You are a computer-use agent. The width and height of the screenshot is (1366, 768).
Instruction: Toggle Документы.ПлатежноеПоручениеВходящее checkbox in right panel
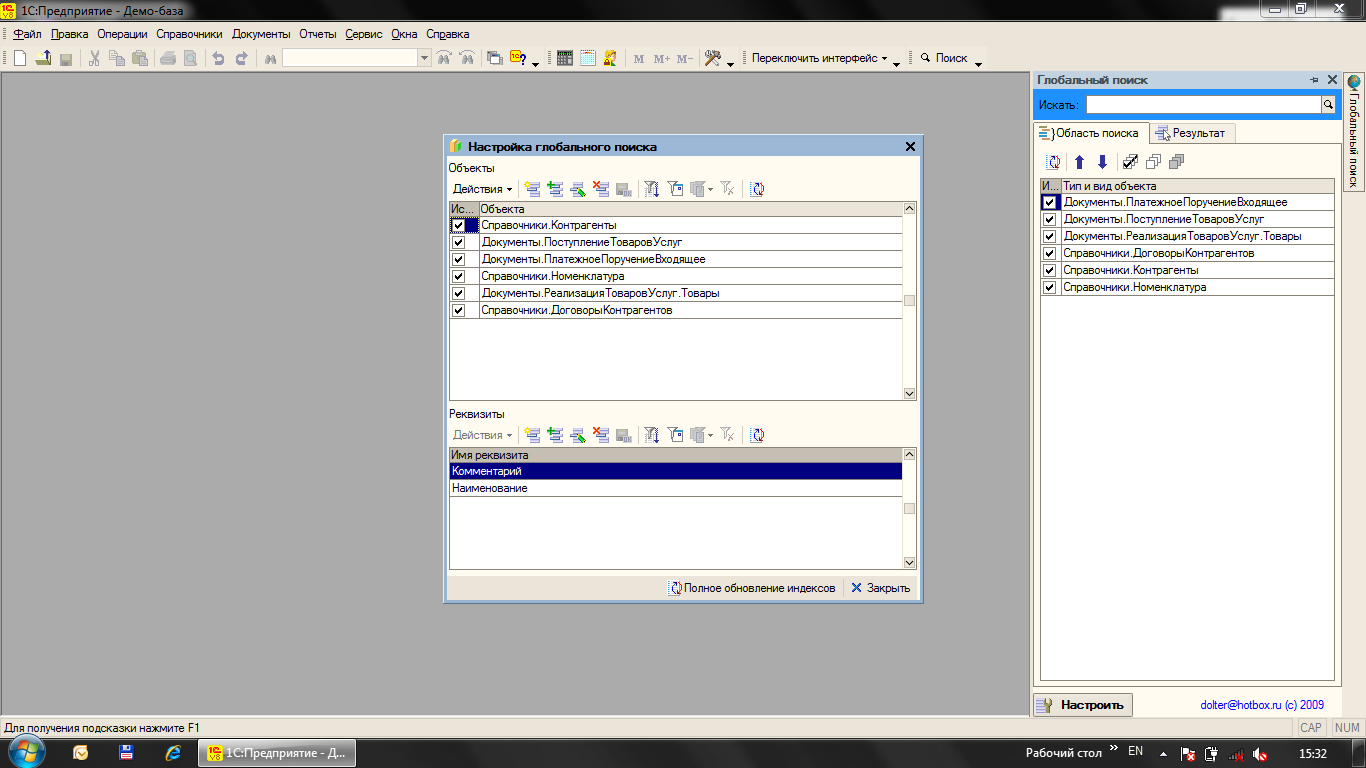(1049, 202)
